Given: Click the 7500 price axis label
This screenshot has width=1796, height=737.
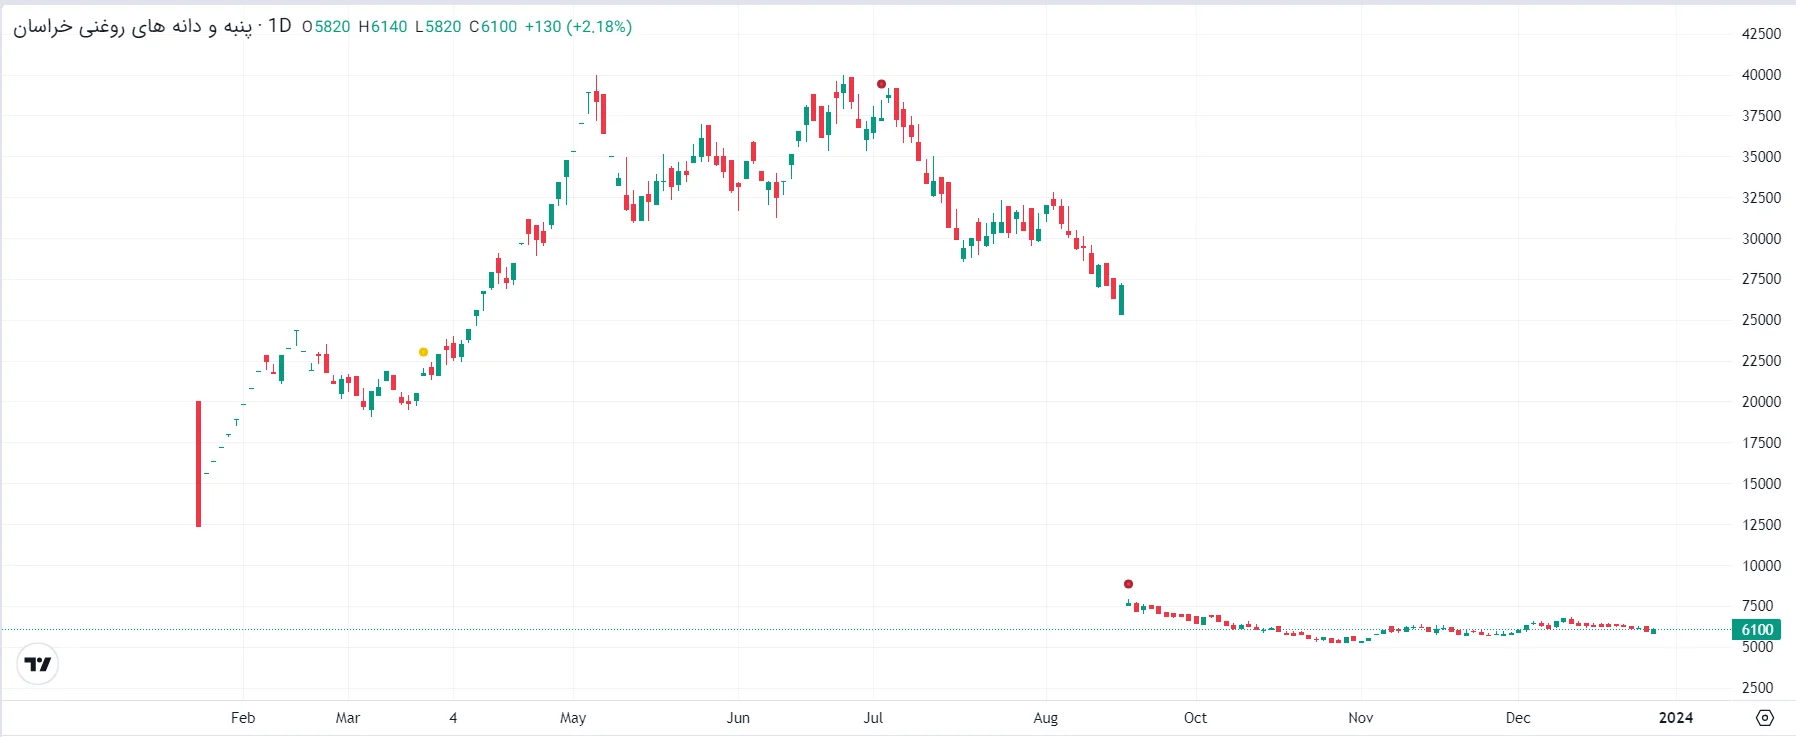Looking at the screenshot, I should [x=1757, y=606].
